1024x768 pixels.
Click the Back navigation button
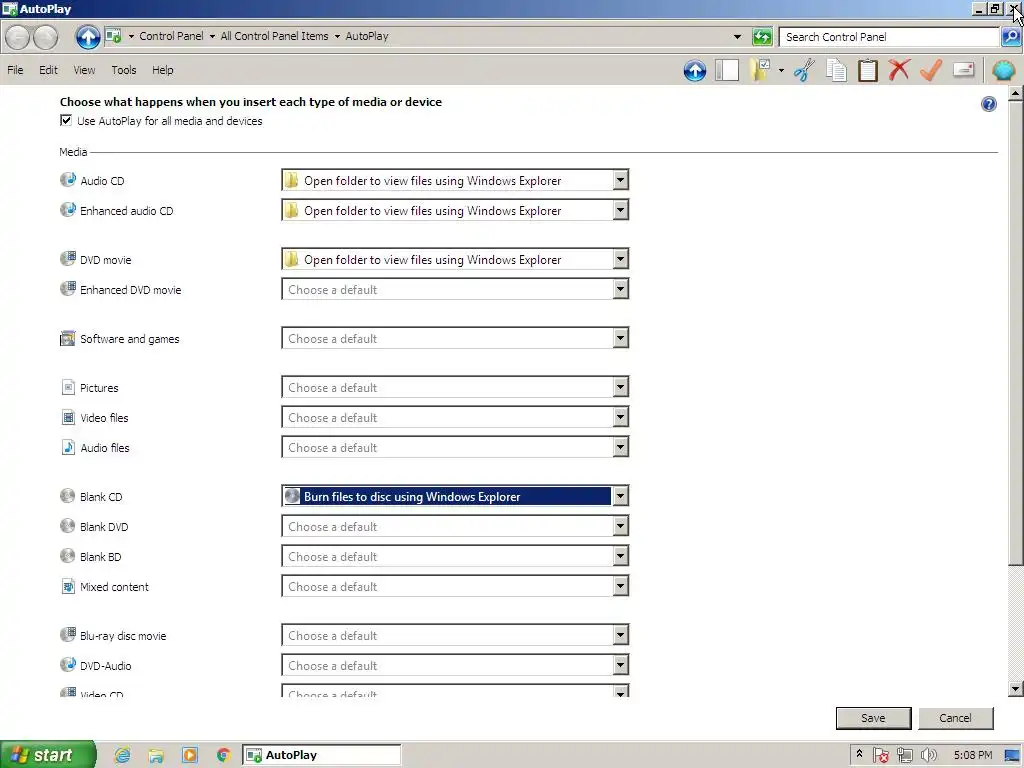coord(18,37)
